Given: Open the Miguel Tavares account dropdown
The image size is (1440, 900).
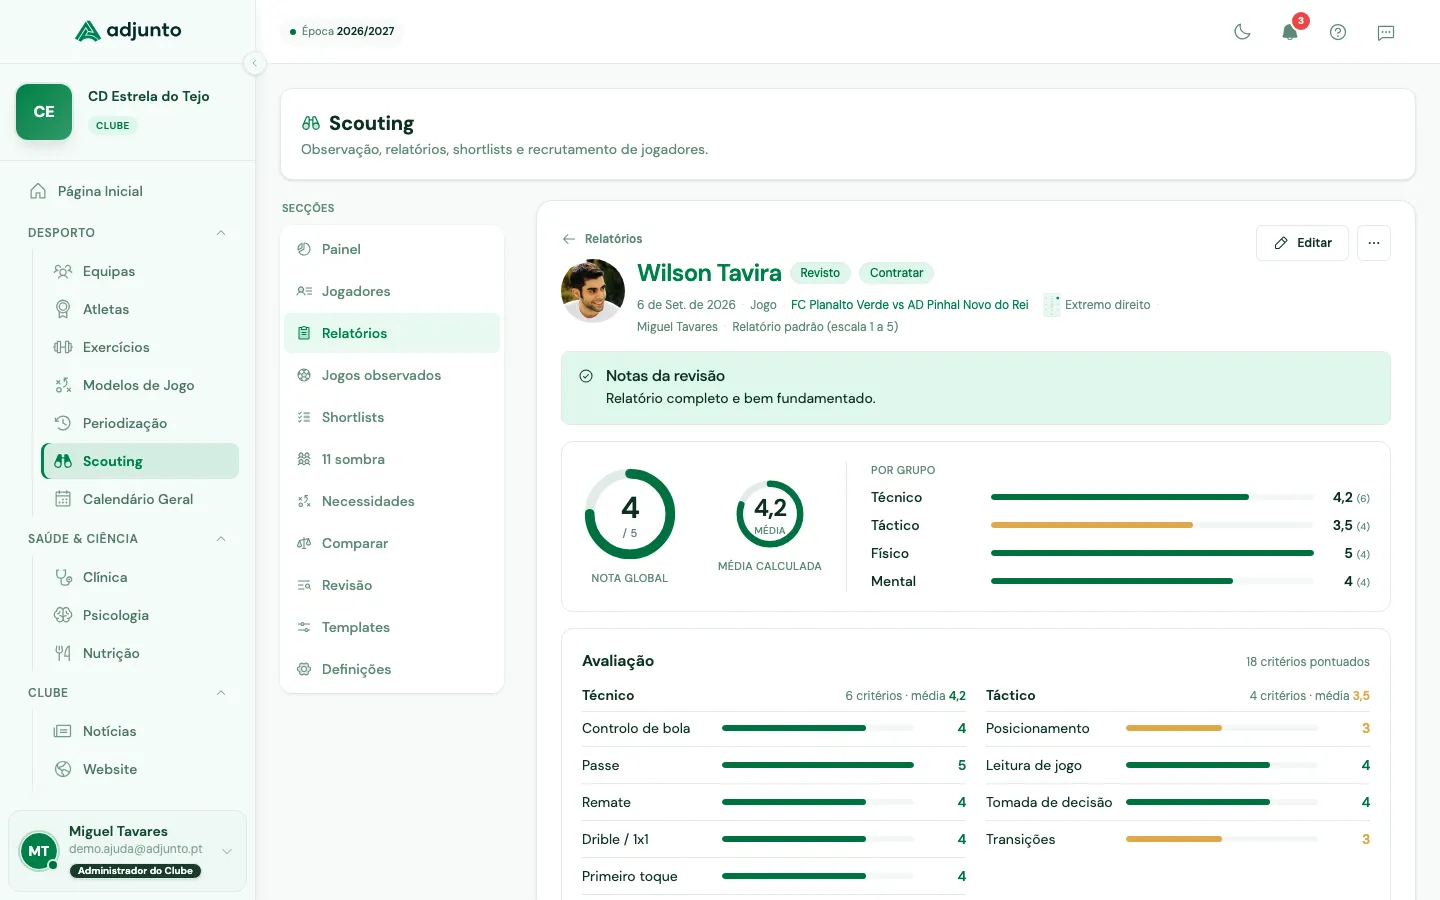Looking at the screenshot, I should tap(127, 851).
